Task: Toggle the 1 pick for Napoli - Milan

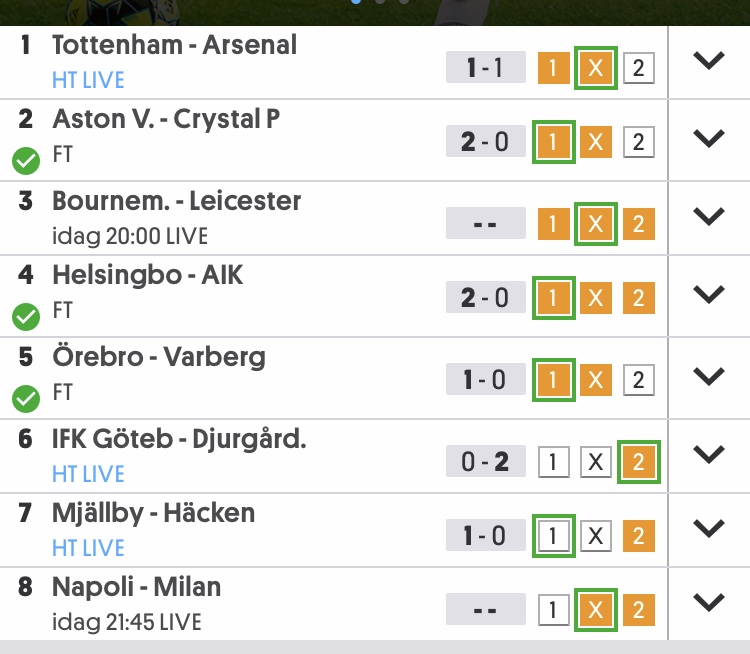Action: click(x=554, y=610)
